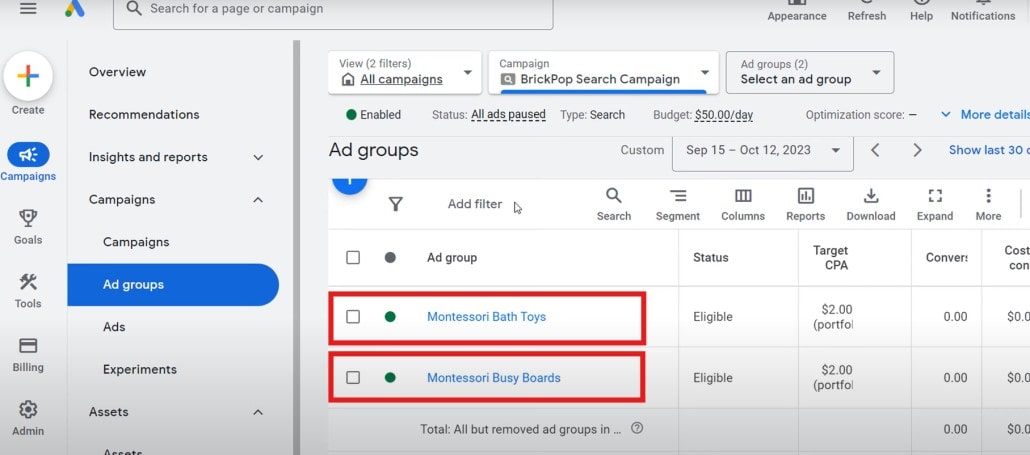Open Reports from the table toolbar
Viewport: 1030px width, 455px height.
click(x=805, y=205)
